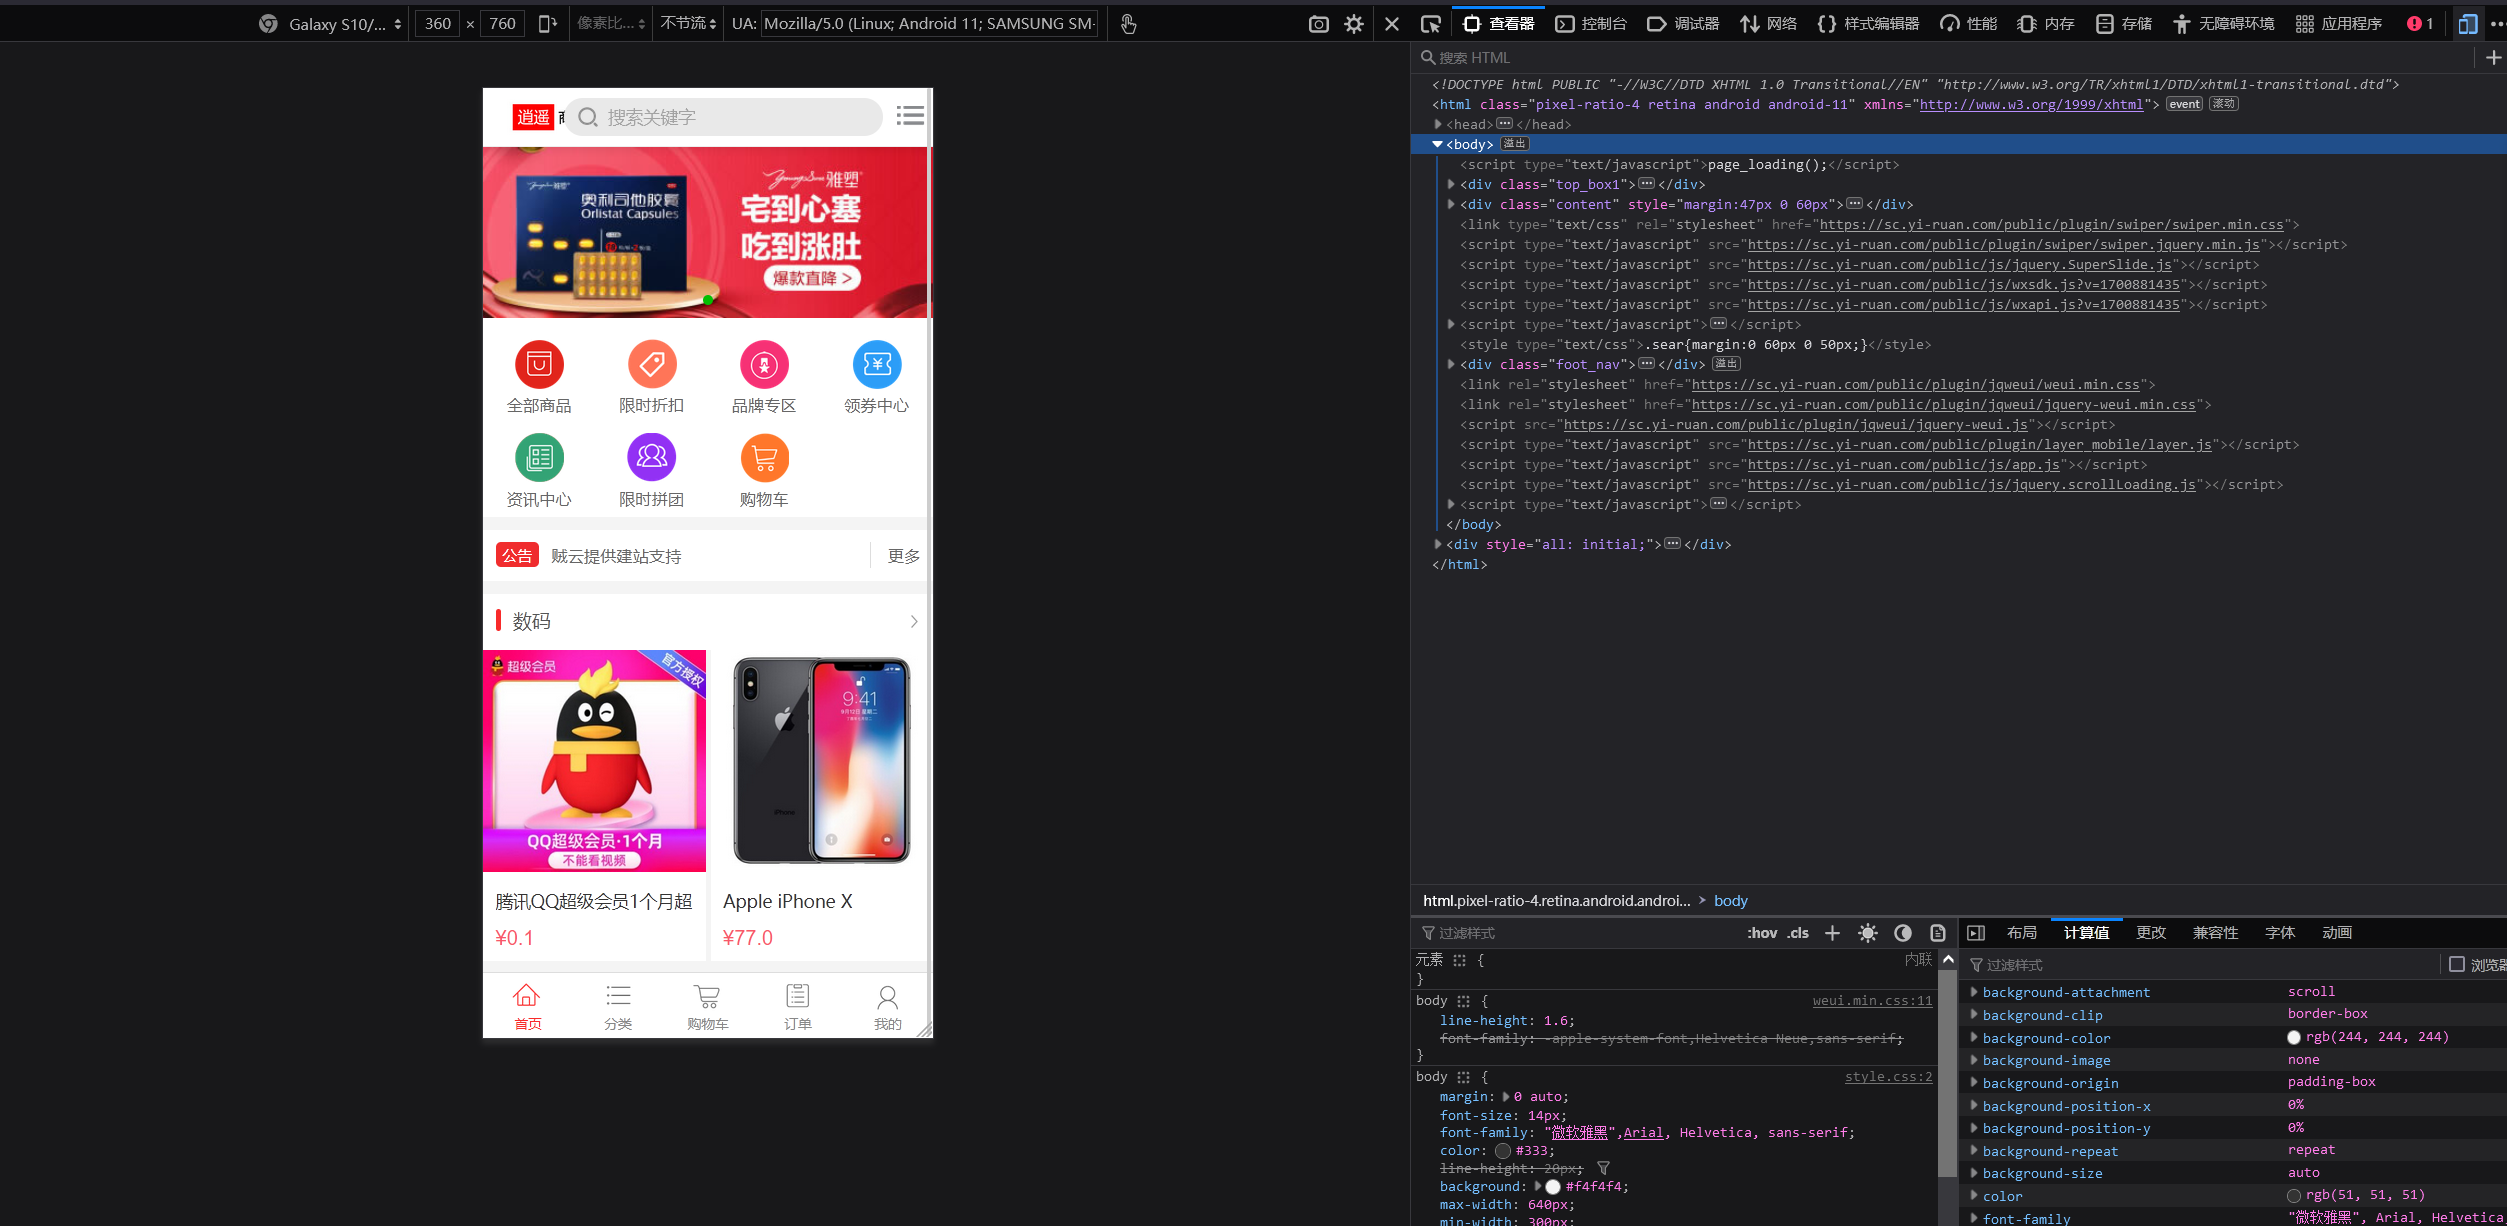
Task: Take a screenshot with the camera icon
Action: pos(1318,23)
